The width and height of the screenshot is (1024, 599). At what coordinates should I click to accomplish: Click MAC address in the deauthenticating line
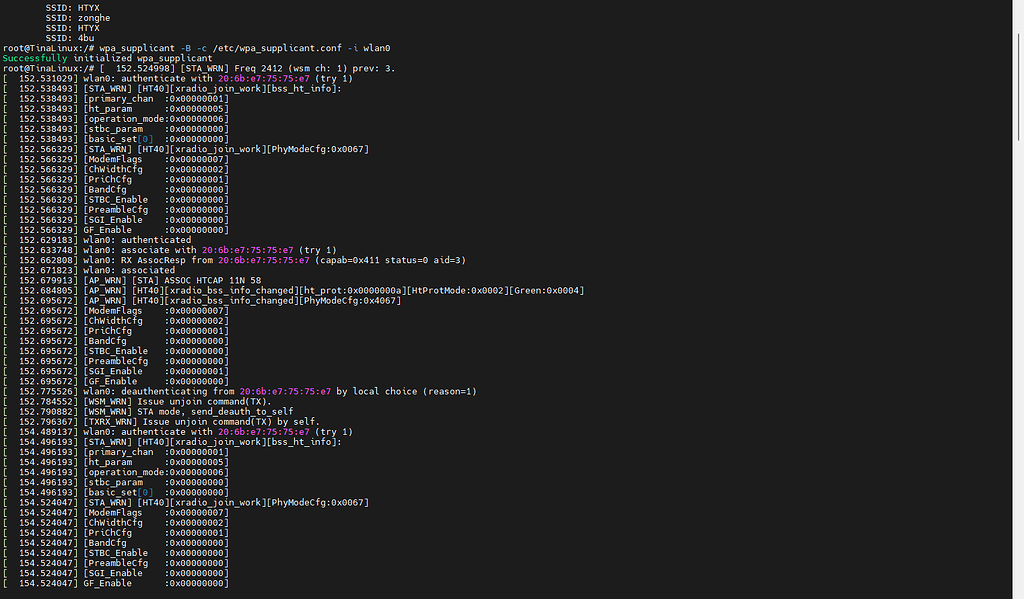pos(286,391)
